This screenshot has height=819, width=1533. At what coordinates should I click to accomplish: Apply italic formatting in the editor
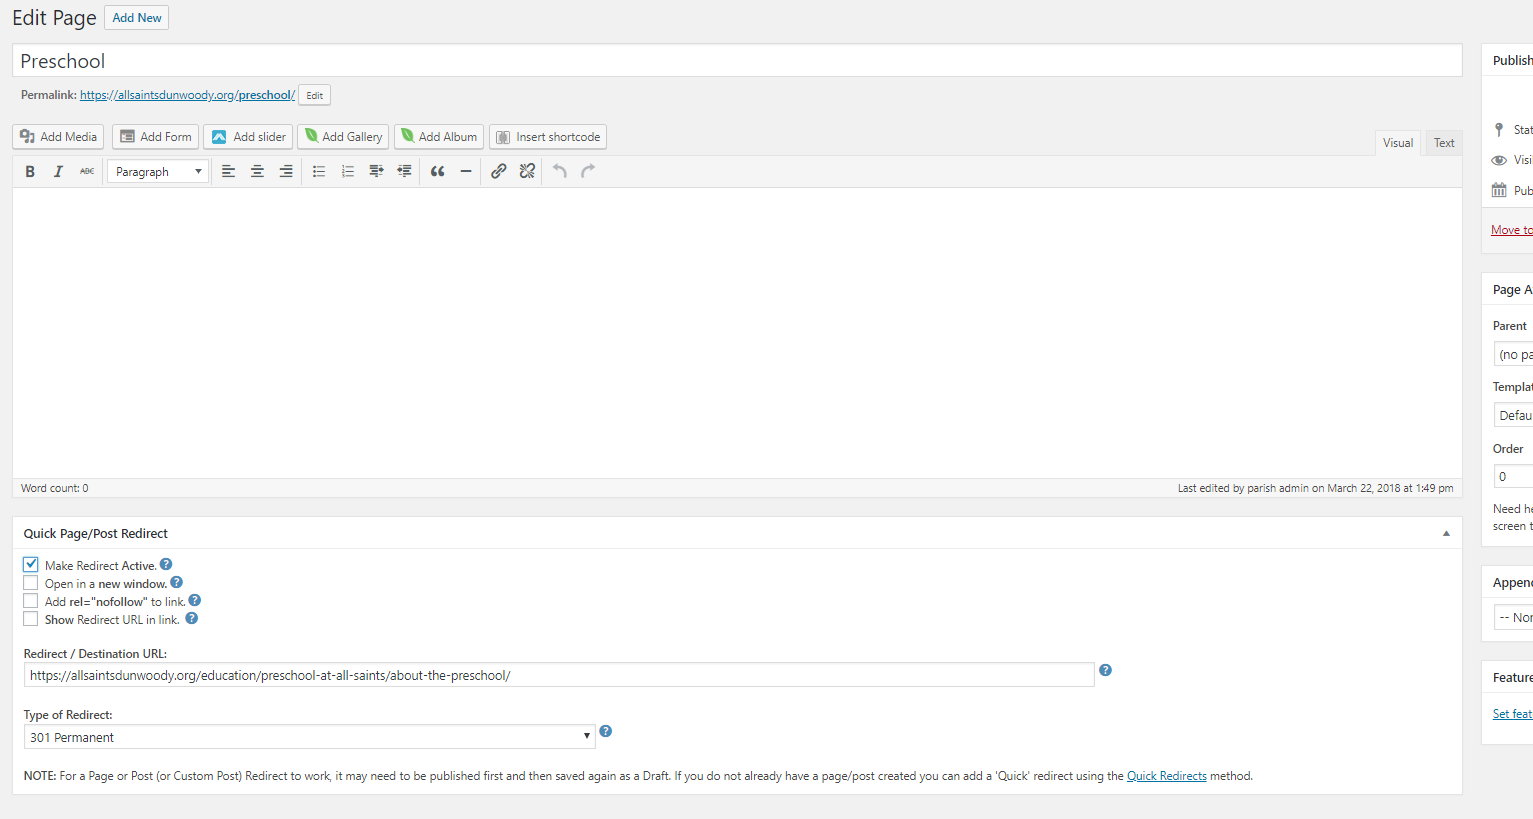[58, 172]
